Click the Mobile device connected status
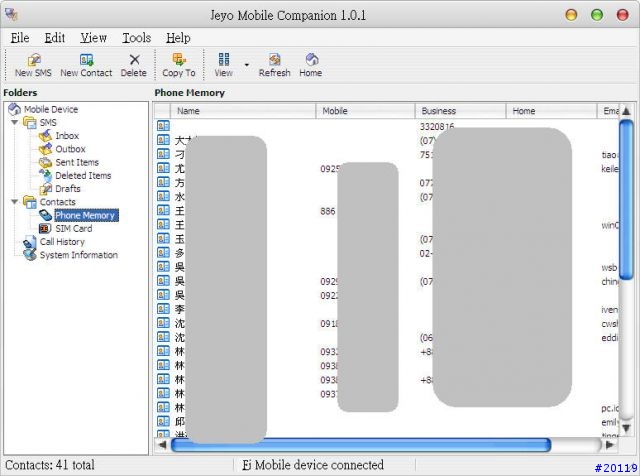This screenshot has height=476, width=640. (313, 465)
